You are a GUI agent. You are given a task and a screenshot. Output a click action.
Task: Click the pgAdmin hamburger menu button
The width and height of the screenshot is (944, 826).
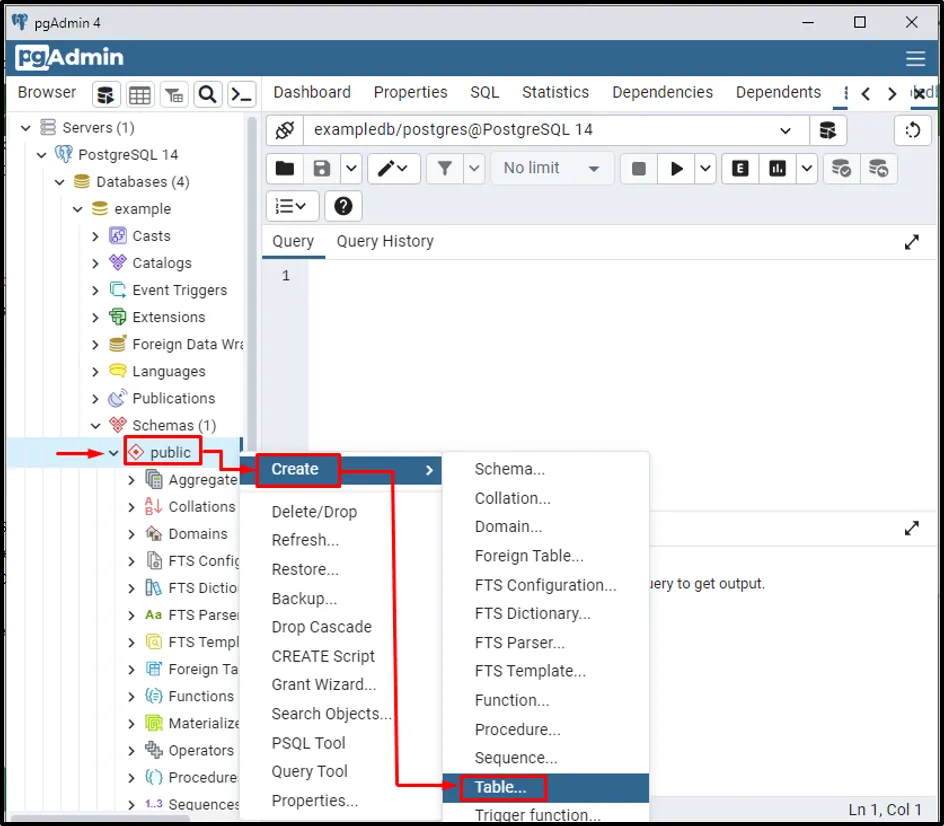click(915, 58)
